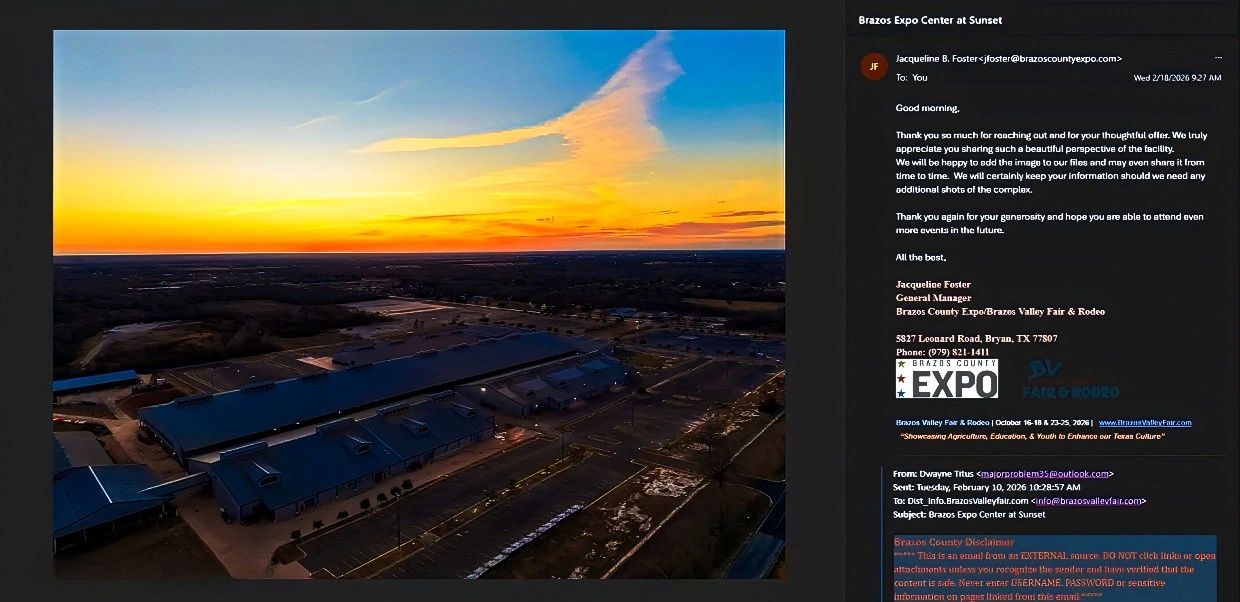The image size is (1240, 602).
Task: Open the sunset aerial photo of the expo
Action: point(419,304)
